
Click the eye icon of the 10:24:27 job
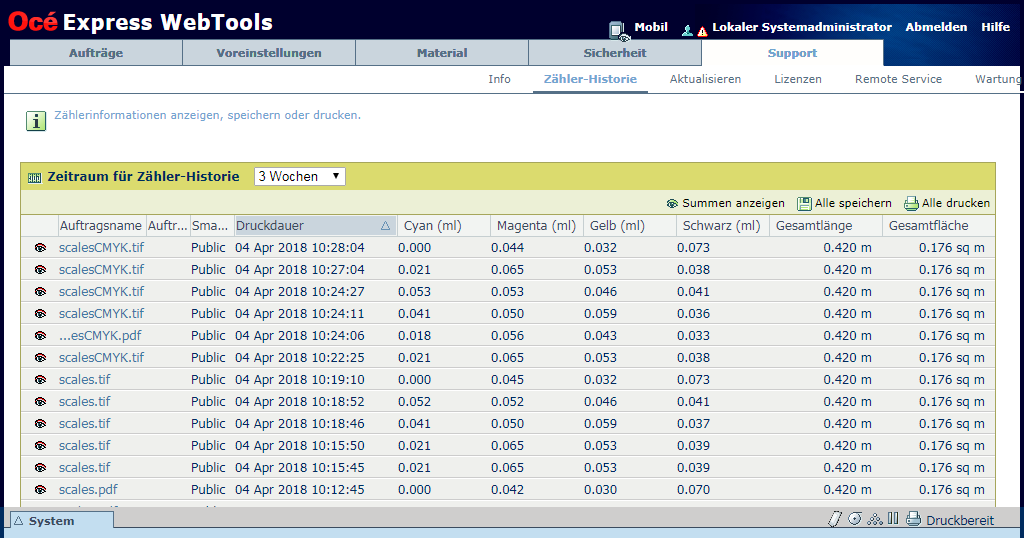coord(40,292)
